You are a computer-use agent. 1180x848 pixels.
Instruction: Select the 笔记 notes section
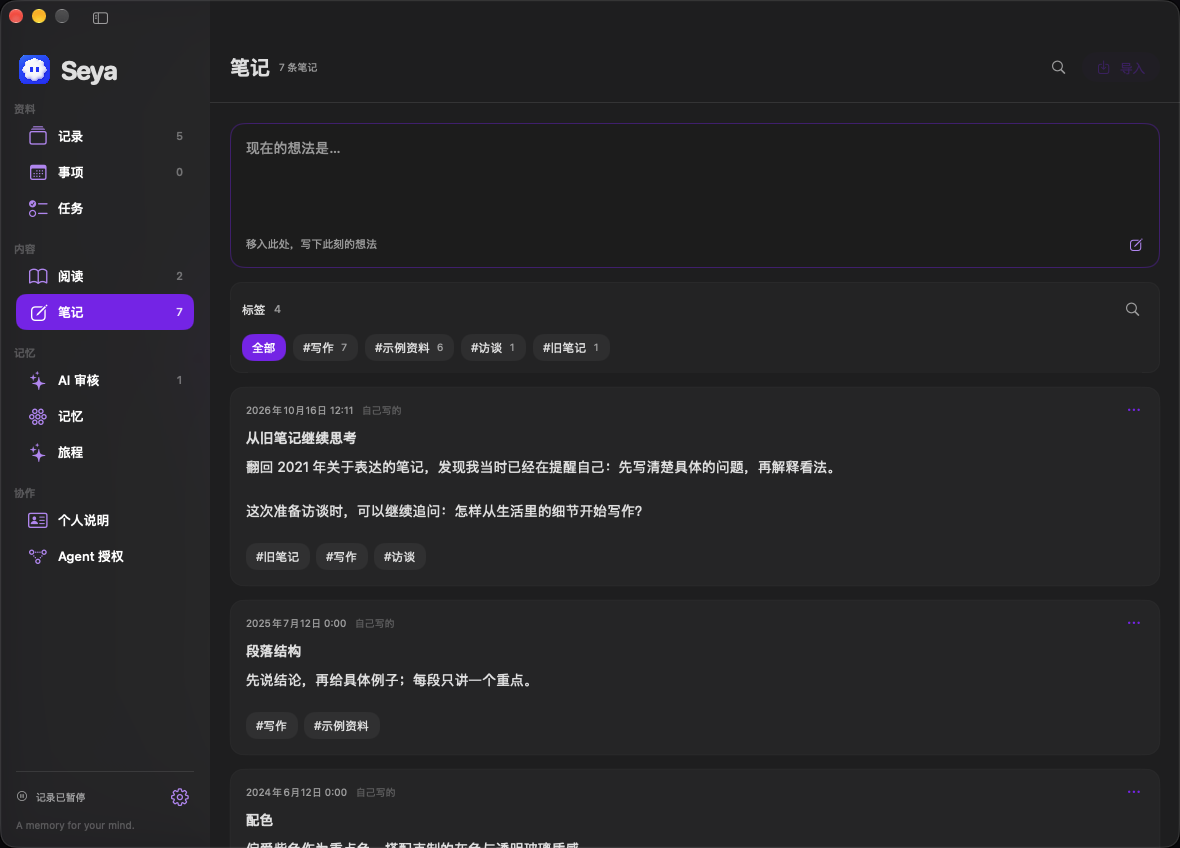(105, 312)
